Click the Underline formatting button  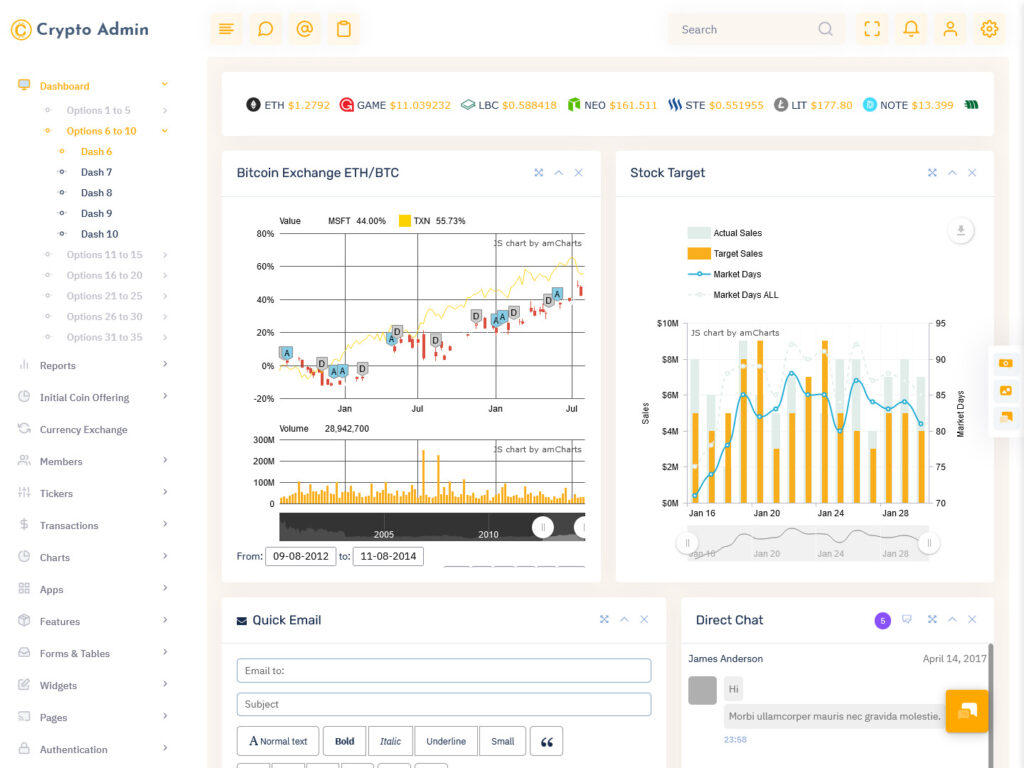(445, 741)
